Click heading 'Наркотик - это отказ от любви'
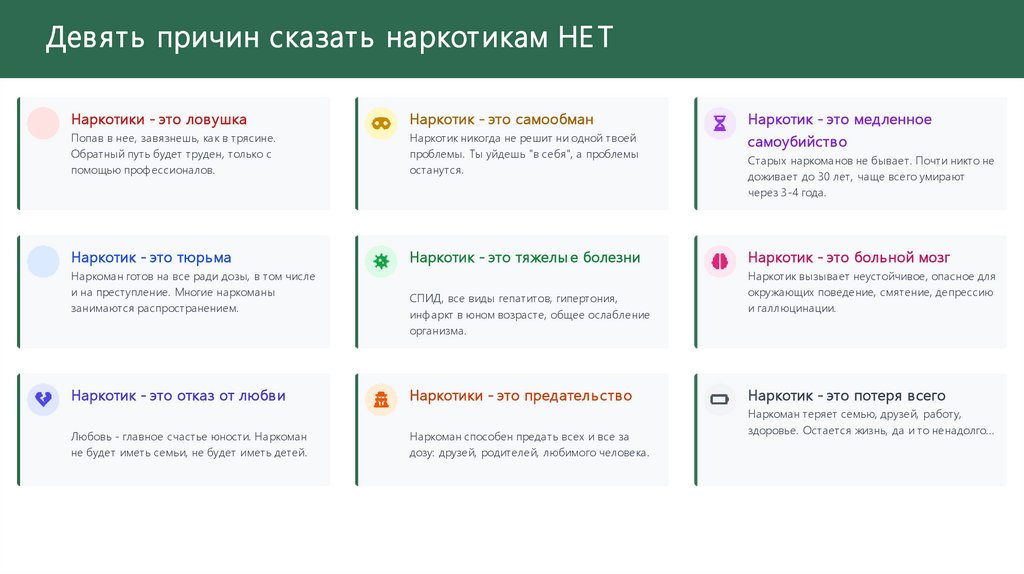This screenshot has height=574, width=1024. (x=178, y=396)
